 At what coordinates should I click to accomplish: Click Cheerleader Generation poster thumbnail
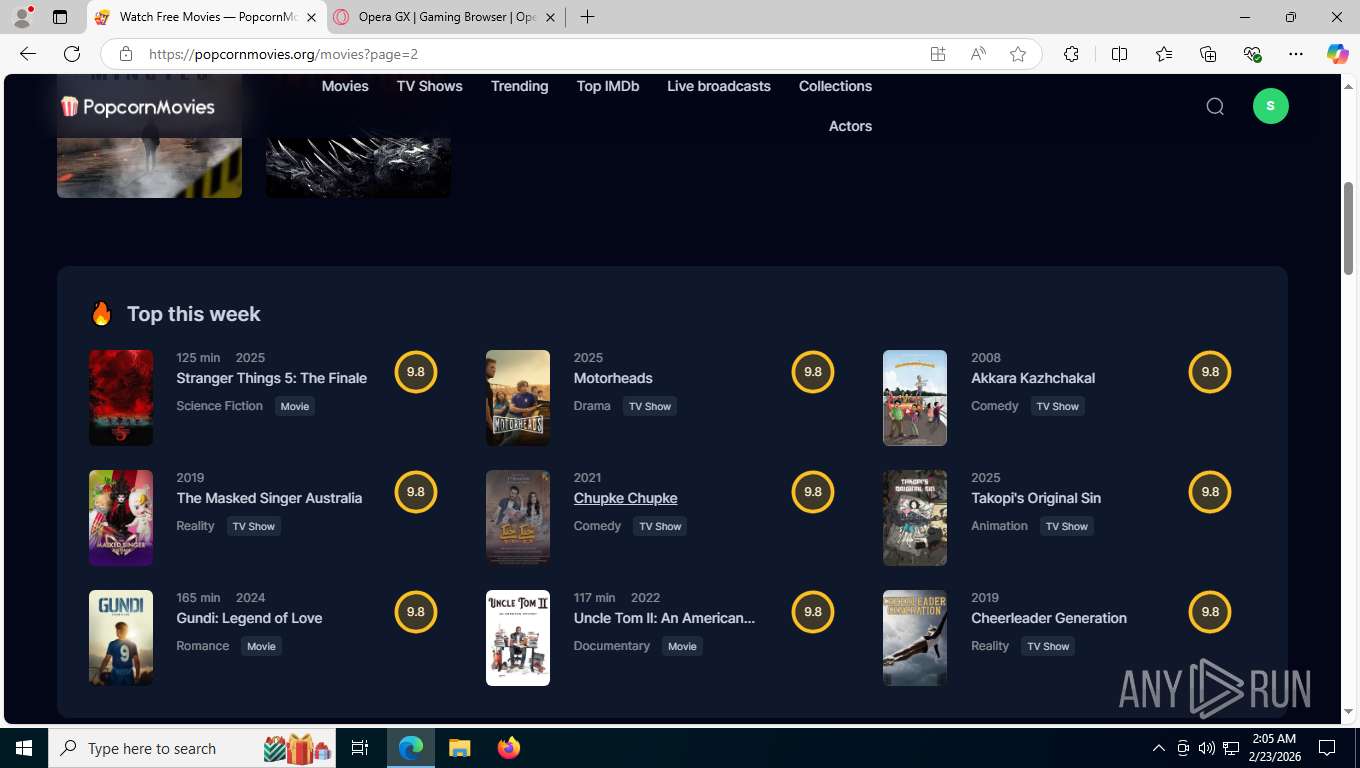click(915, 638)
